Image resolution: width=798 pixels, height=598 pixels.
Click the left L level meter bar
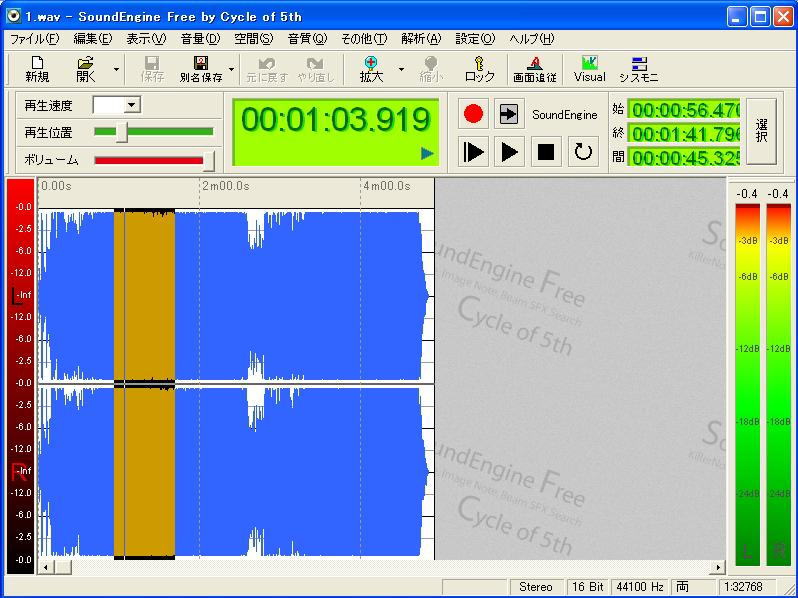748,384
